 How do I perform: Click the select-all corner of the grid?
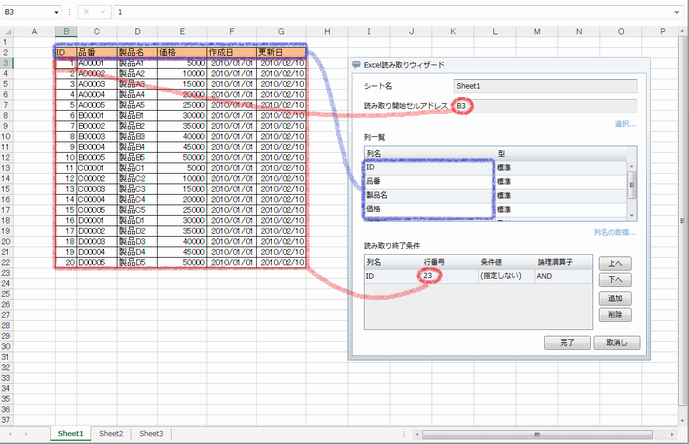[x=6, y=31]
